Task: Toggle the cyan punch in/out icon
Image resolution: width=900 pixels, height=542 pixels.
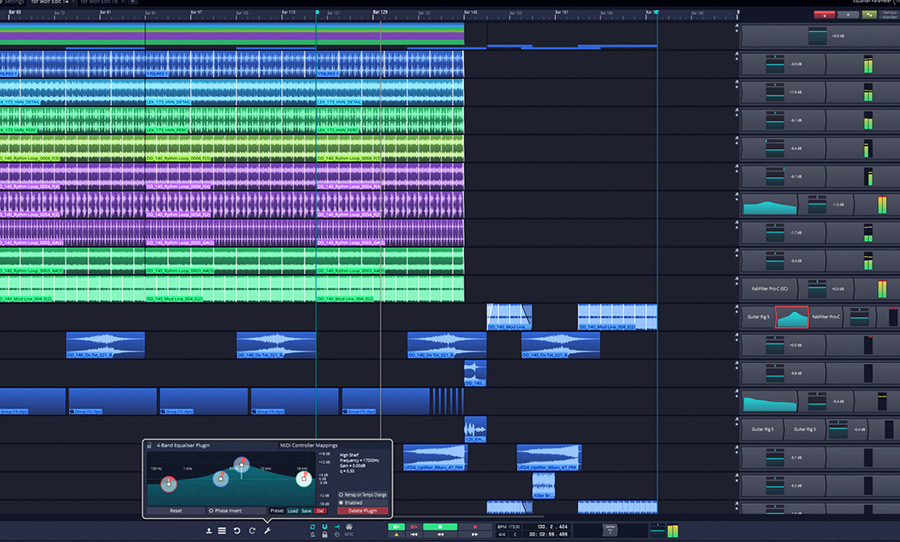Action: [x=337, y=526]
